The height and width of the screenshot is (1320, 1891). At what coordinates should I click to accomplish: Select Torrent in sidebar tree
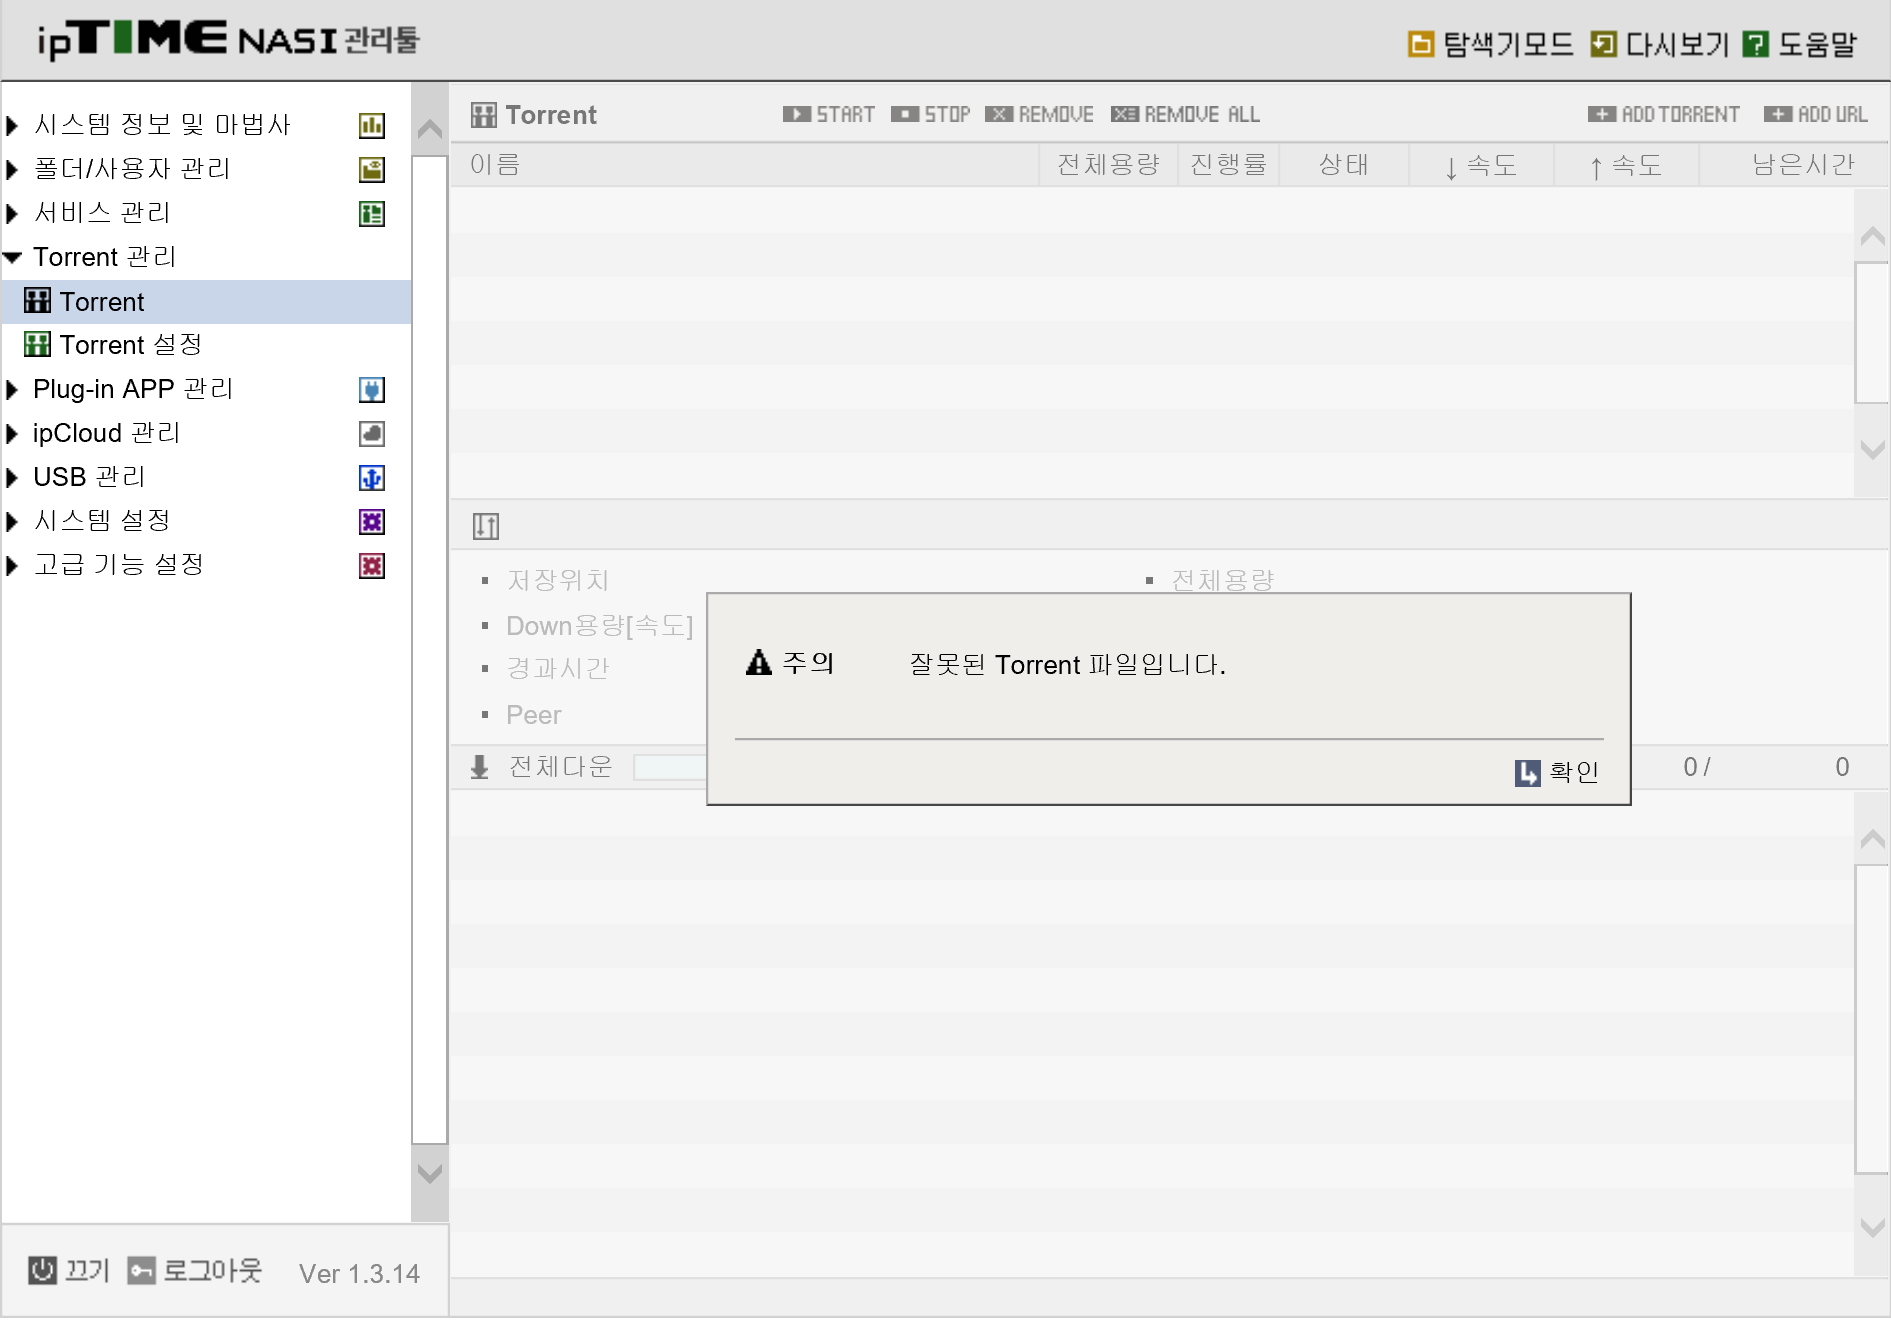tap(206, 302)
